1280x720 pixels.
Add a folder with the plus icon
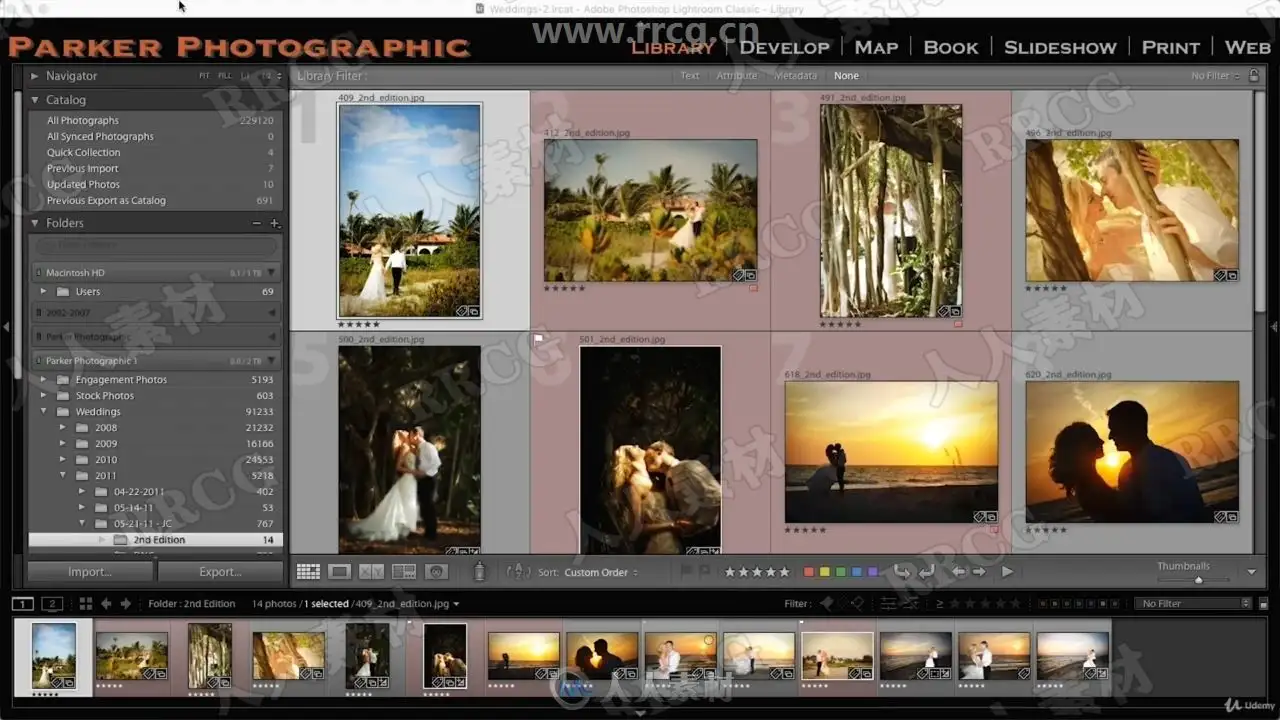click(275, 223)
